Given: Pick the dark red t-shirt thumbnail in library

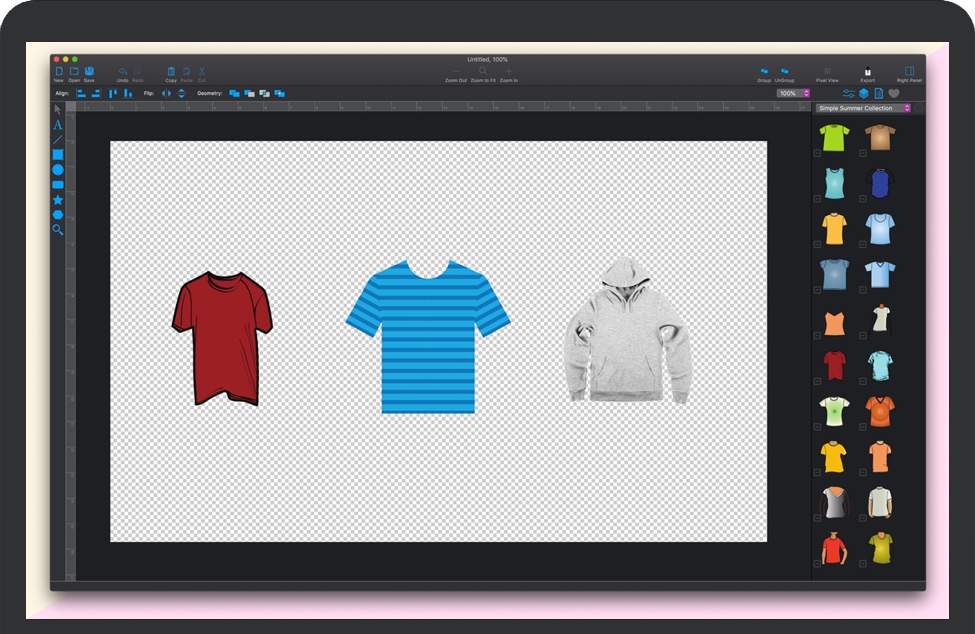Looking at the screenshot, I should coord(834,365).
